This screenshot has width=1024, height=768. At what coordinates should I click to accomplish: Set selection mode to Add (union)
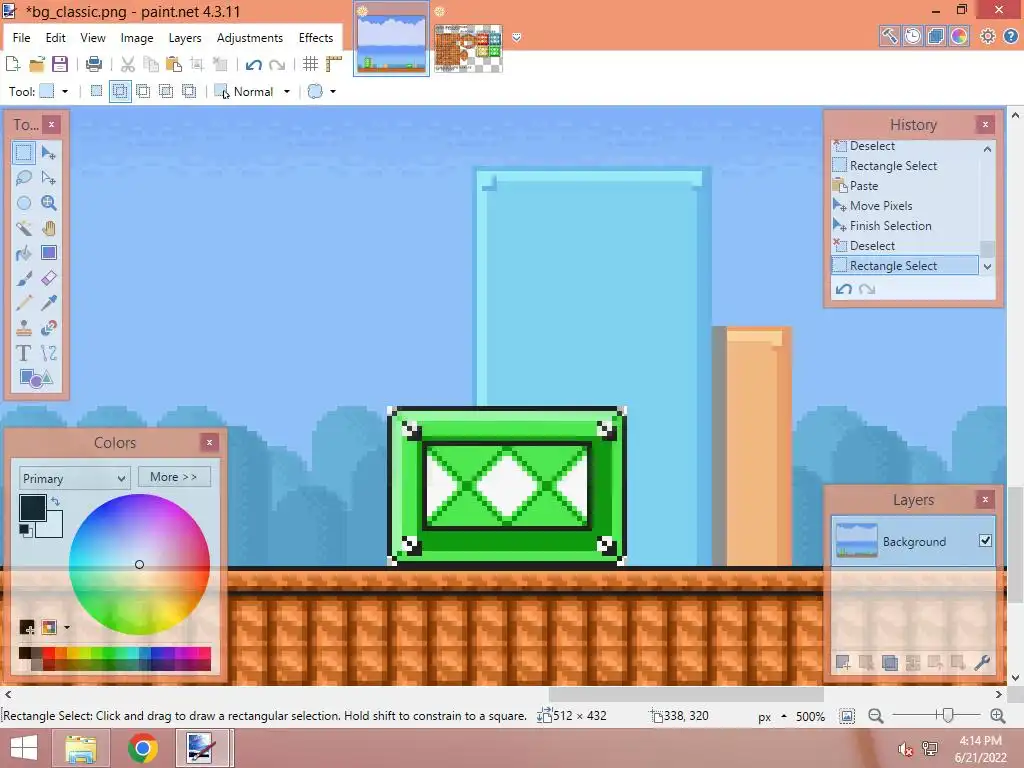pyautogui.click(x=120, y=91)
